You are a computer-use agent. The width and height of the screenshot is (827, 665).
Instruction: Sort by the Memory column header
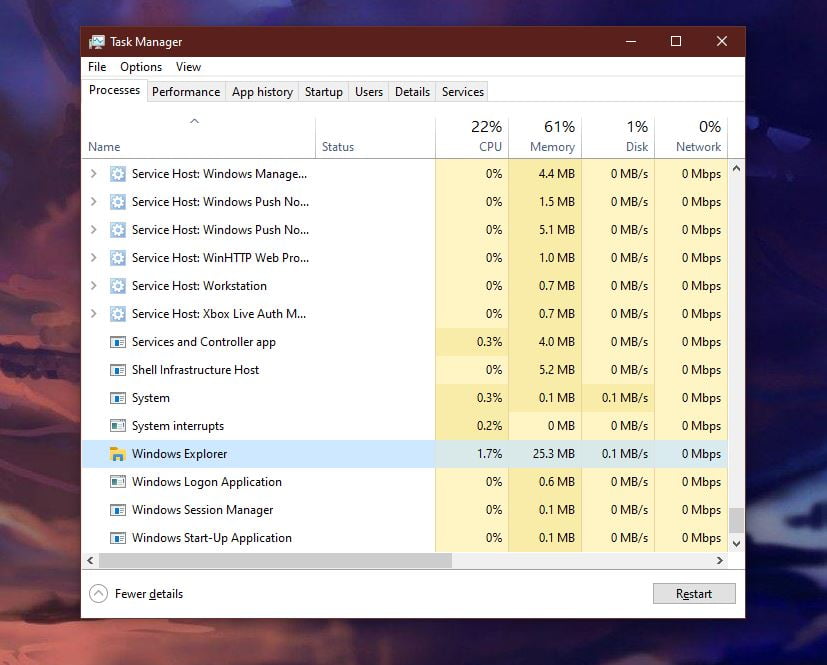coord(545,137)
